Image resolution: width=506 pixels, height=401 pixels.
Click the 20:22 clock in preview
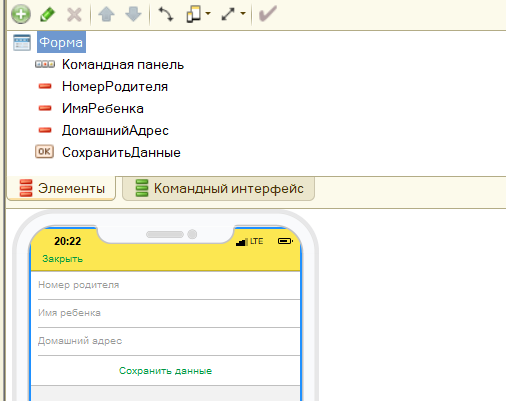click(68, 241)
